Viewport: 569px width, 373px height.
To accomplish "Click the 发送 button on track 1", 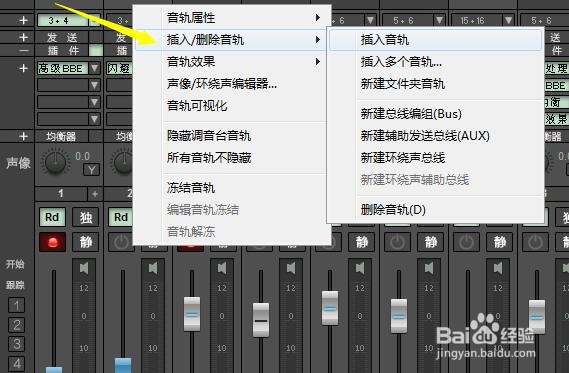I will [62, 37].
